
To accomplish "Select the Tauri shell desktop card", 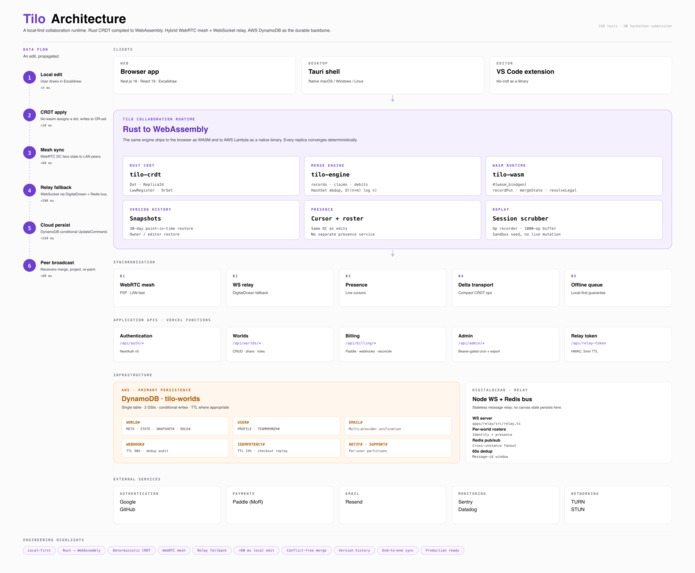I will pyautogui.click(x=392, y=75).
